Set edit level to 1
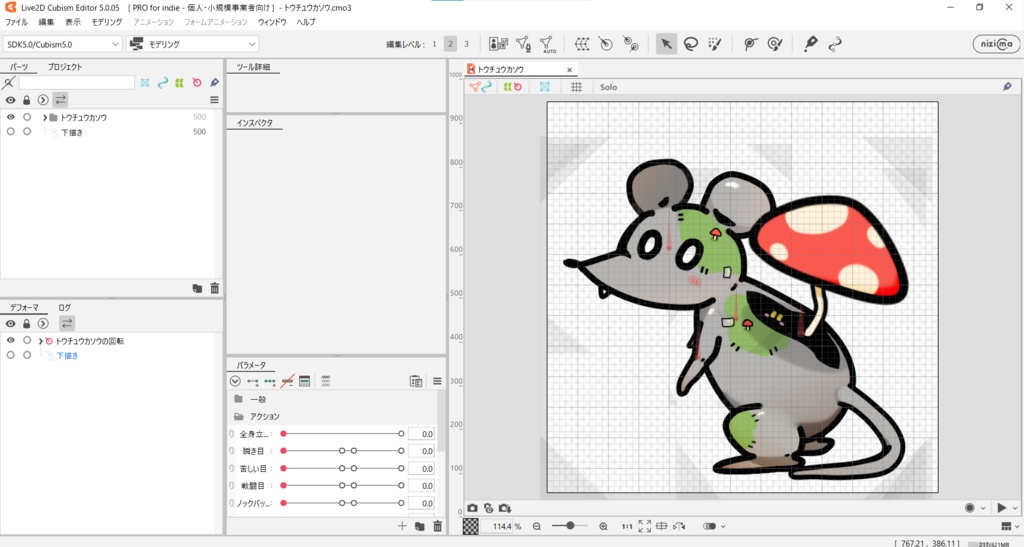The image size is (1024, 547). pos(434,44)
